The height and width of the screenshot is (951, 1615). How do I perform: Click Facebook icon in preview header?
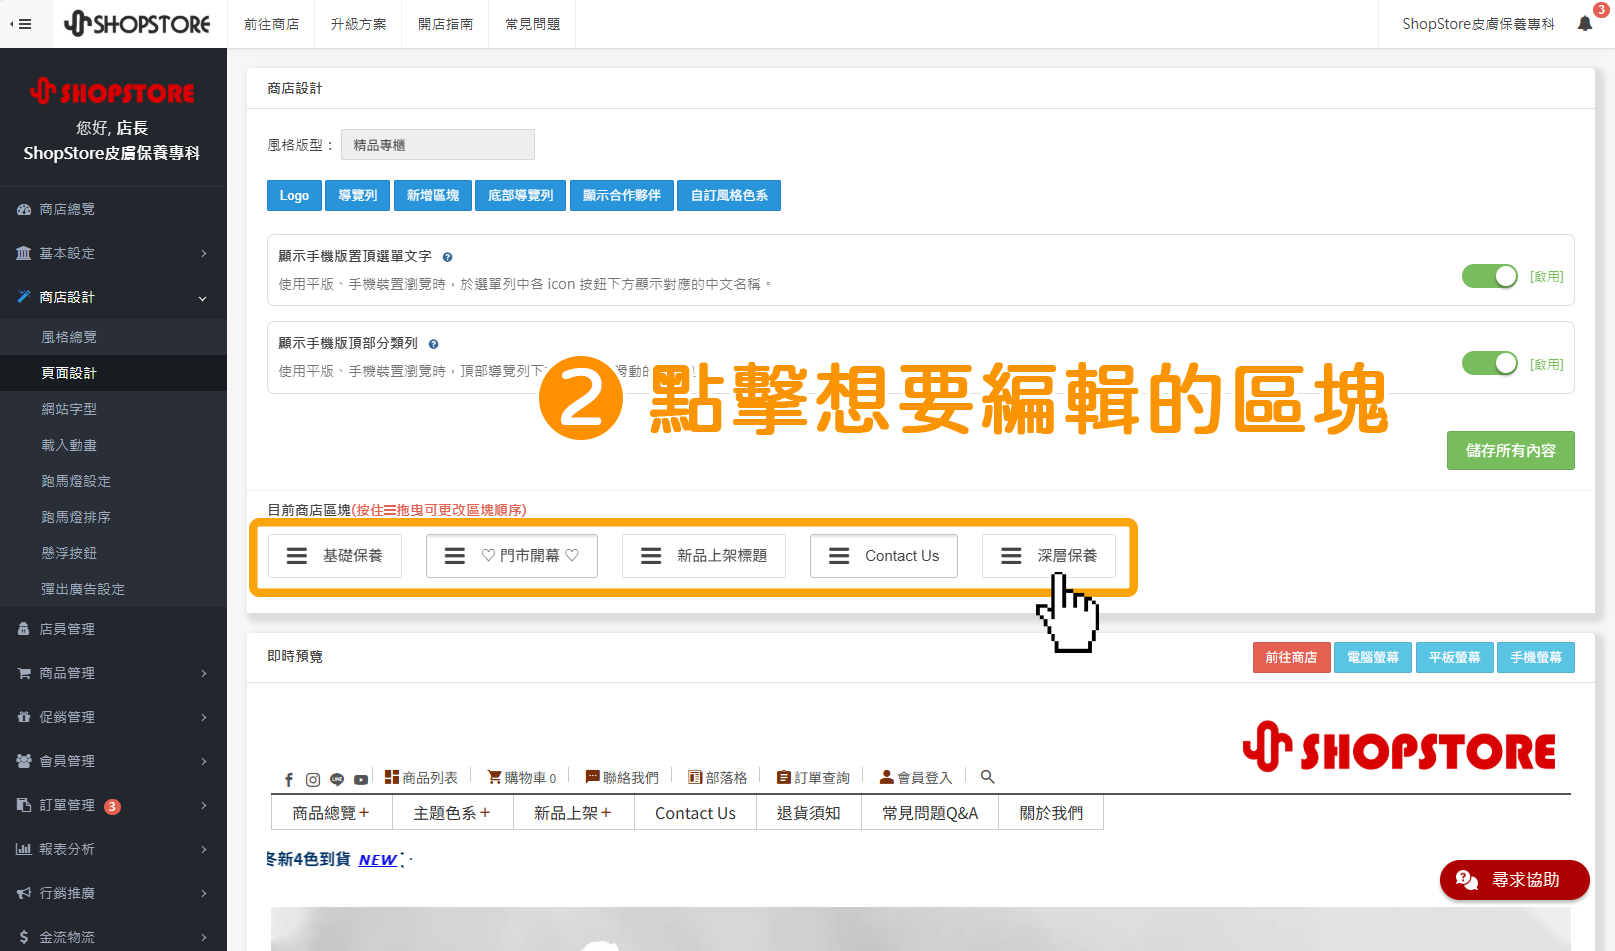tap(289, 779)
